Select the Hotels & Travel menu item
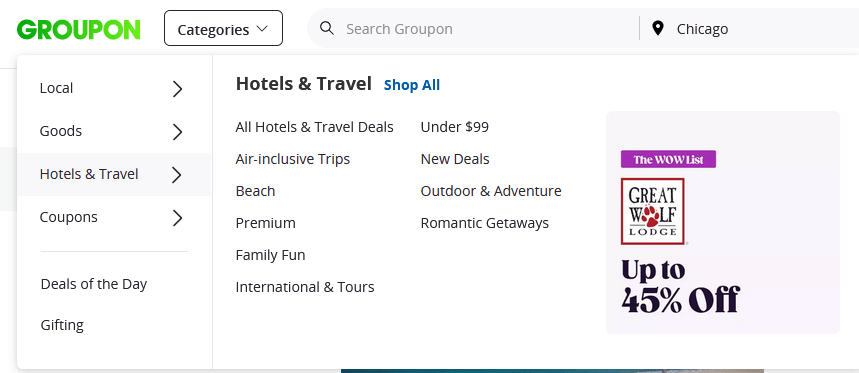This screenshot has height=373, width=859. pyautogui.click(x=114, y=175)
